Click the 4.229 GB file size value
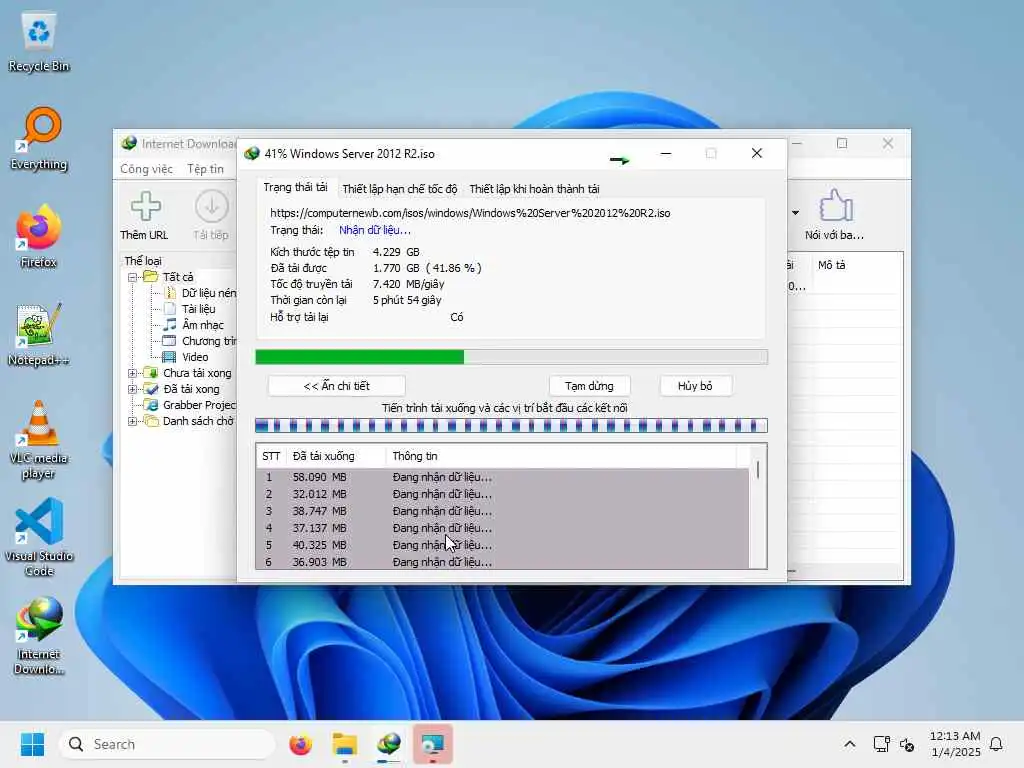The height and width of the screenshot is (768, 1024). point(396,252)
